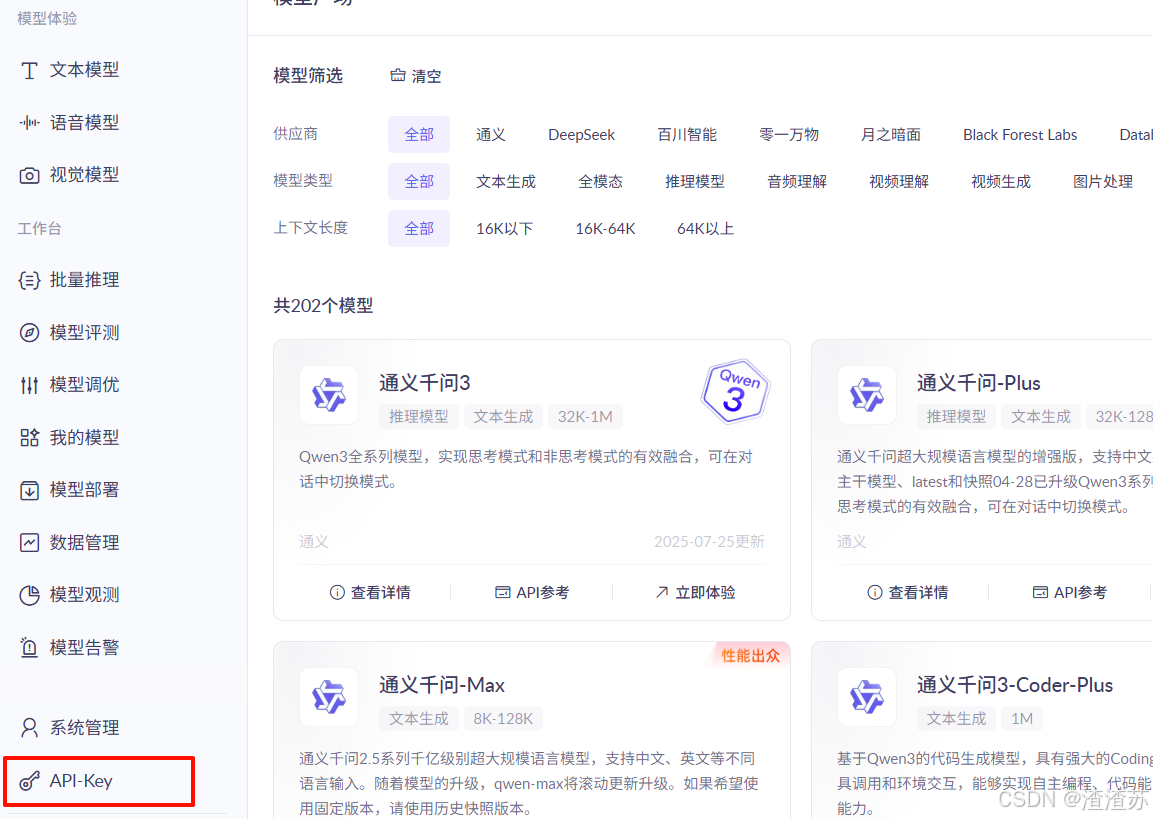Click the 清空 clear filter icon
The width and height of the screenshot is (1153, 819).
tap(398, 75)
